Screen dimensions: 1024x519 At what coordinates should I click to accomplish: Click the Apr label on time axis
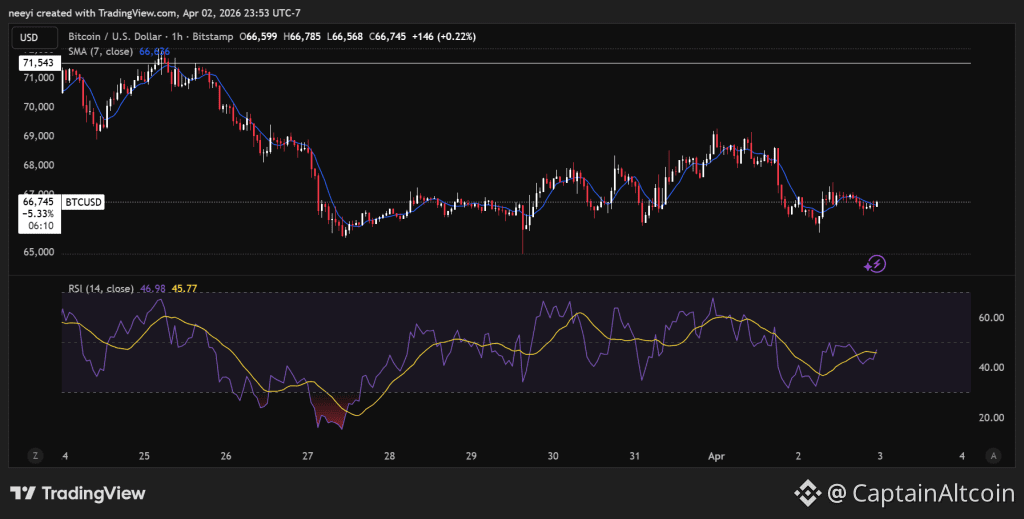tap(718, 455)
